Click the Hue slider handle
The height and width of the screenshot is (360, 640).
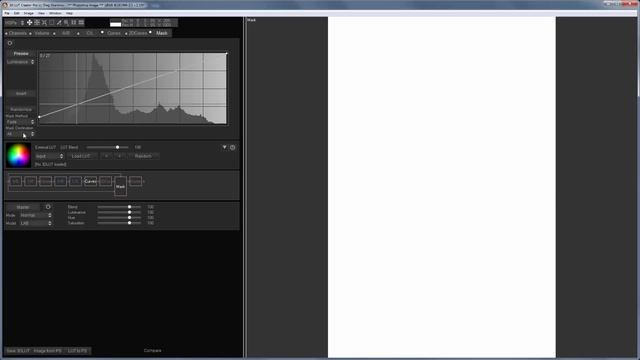129,218
